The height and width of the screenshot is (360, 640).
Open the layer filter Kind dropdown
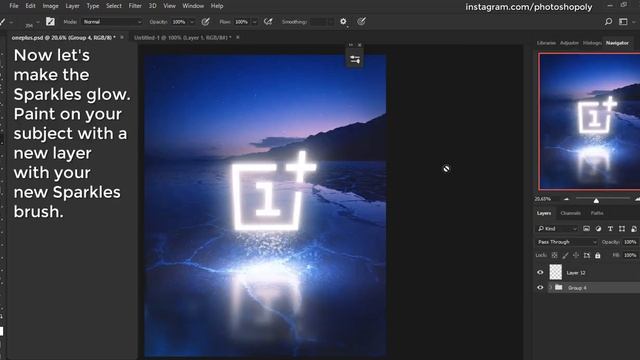pyautogui.click(x=558, y=229)
